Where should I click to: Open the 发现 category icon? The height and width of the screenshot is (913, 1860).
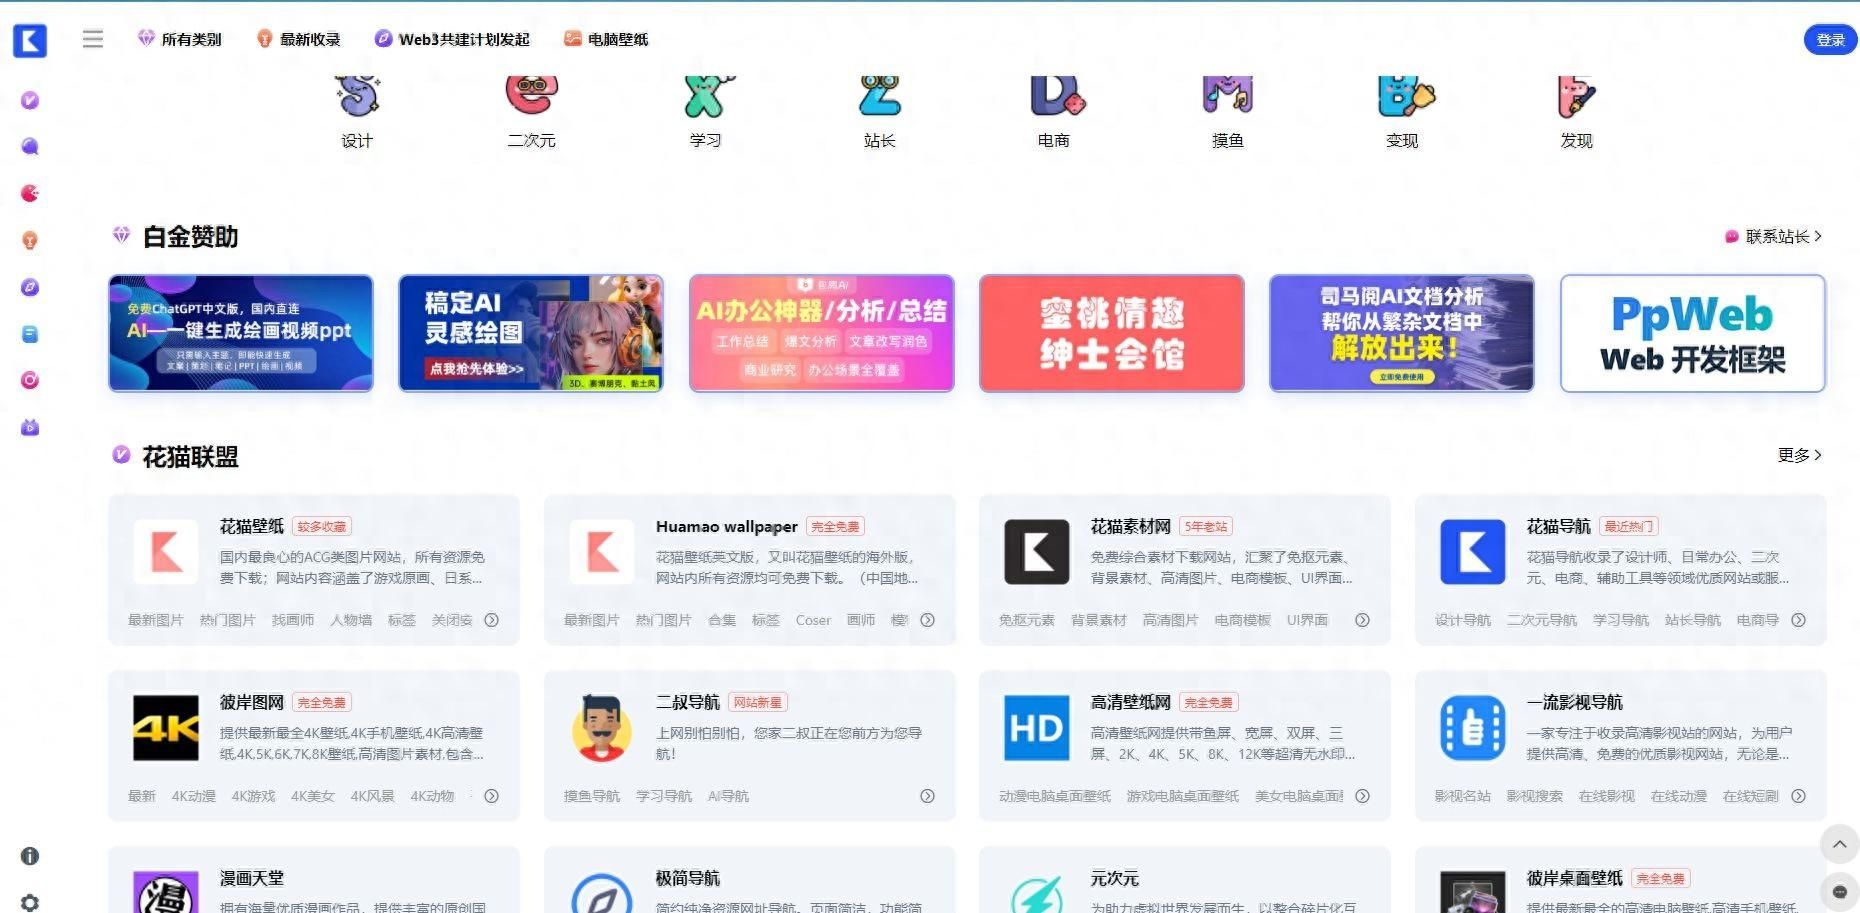[x=1576, y=96]
